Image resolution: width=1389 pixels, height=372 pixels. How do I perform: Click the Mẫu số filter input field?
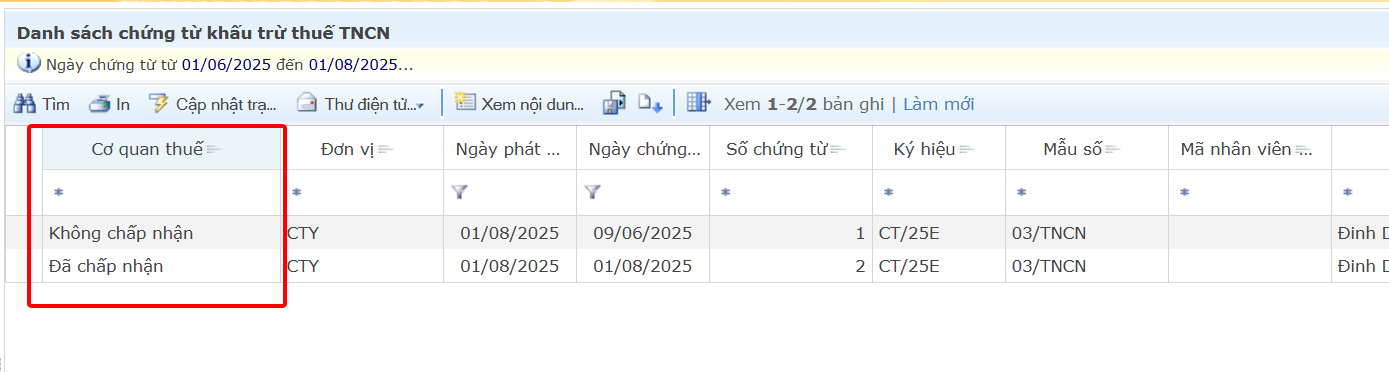coord(1087,192)
